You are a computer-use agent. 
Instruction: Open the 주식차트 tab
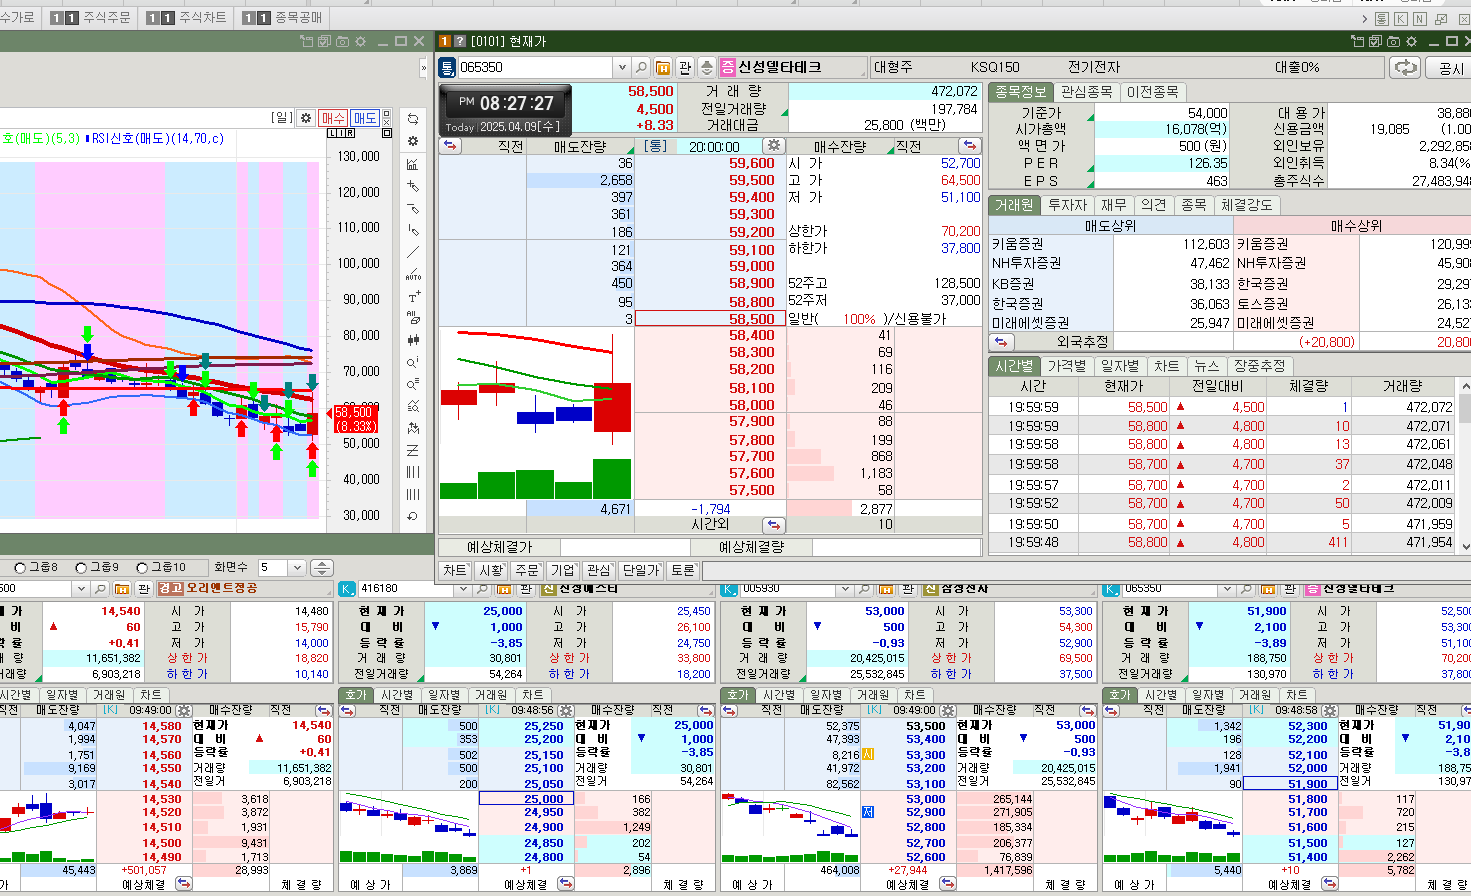186,17
